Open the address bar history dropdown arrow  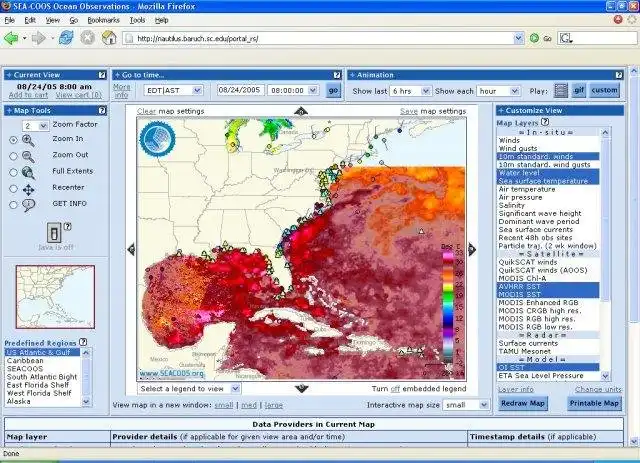point(518,38)
